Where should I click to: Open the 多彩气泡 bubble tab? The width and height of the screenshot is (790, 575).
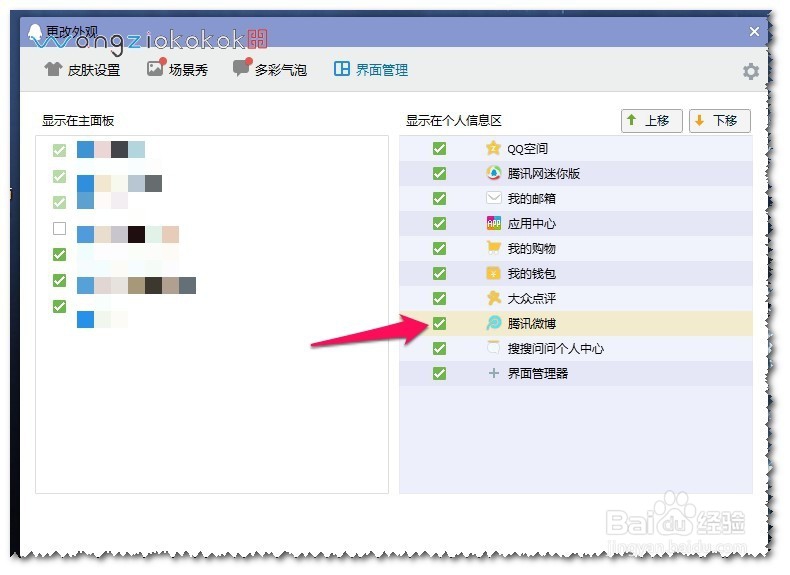tap(270, 69)
